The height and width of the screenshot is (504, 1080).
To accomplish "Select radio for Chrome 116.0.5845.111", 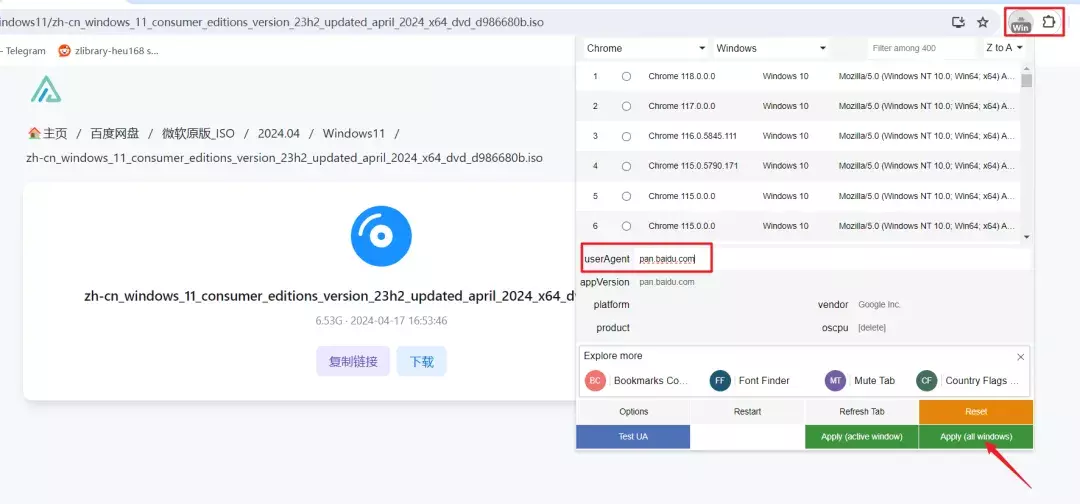I will tap(626, 136).
